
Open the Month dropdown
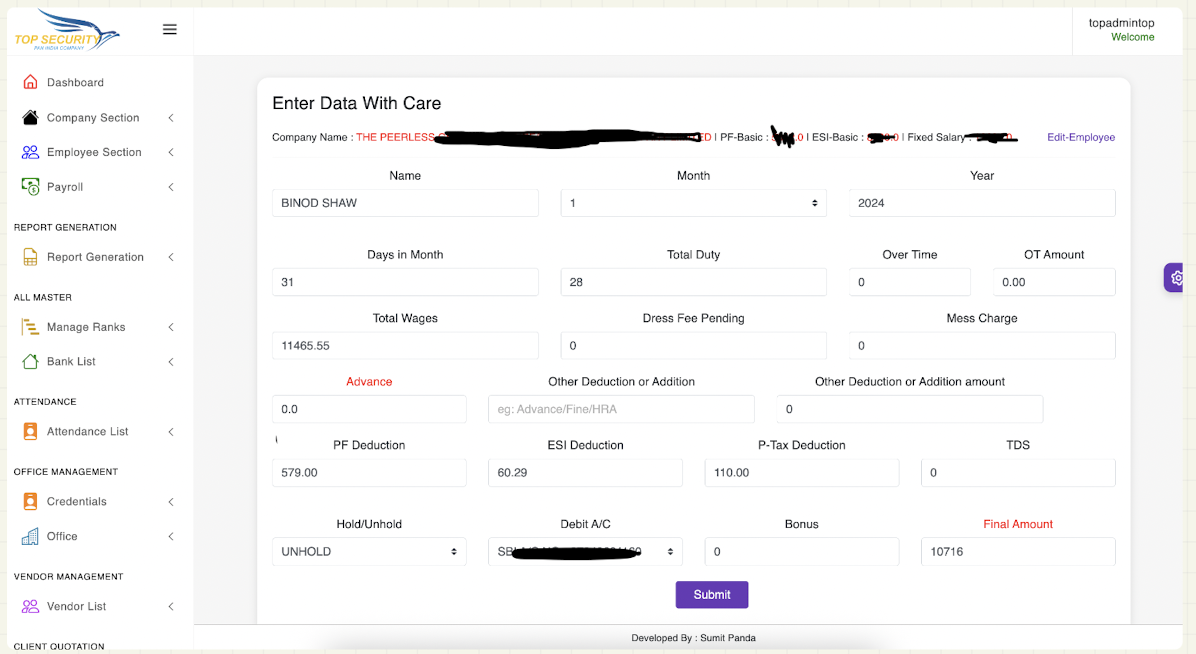(693, 203)
